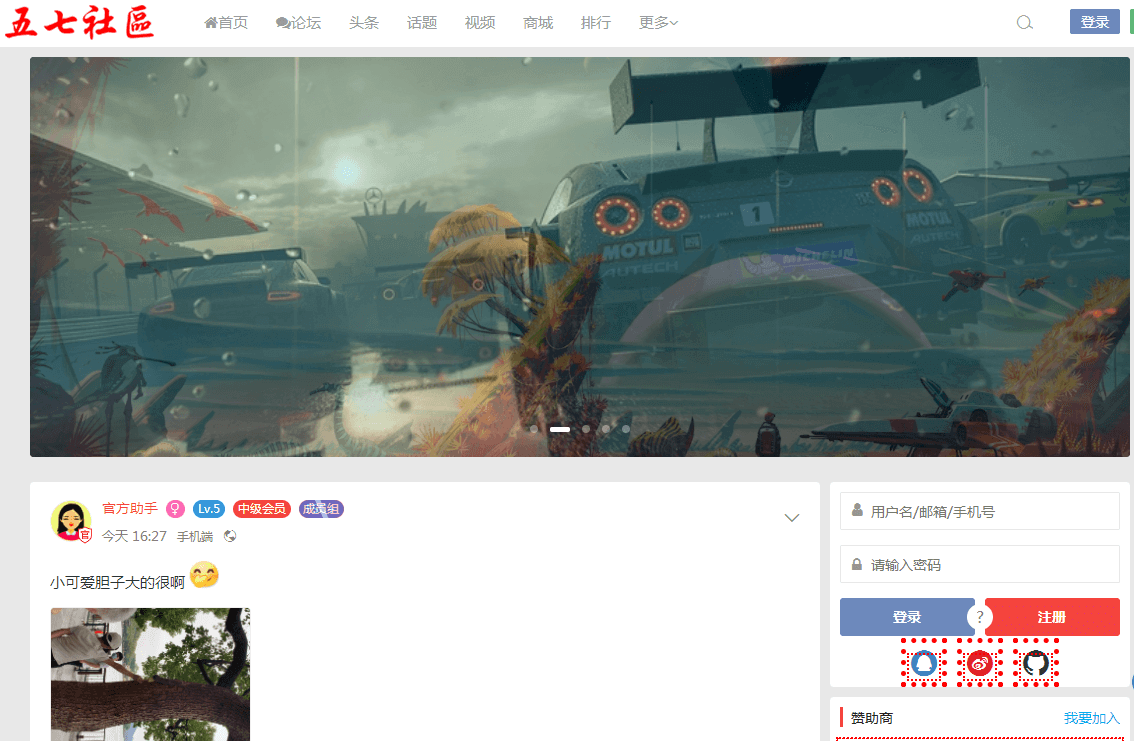The height and width of the screenshot is (741, 1134).
Task: Click the post timestamp 今天 16:27
Action: click(134, 536)
